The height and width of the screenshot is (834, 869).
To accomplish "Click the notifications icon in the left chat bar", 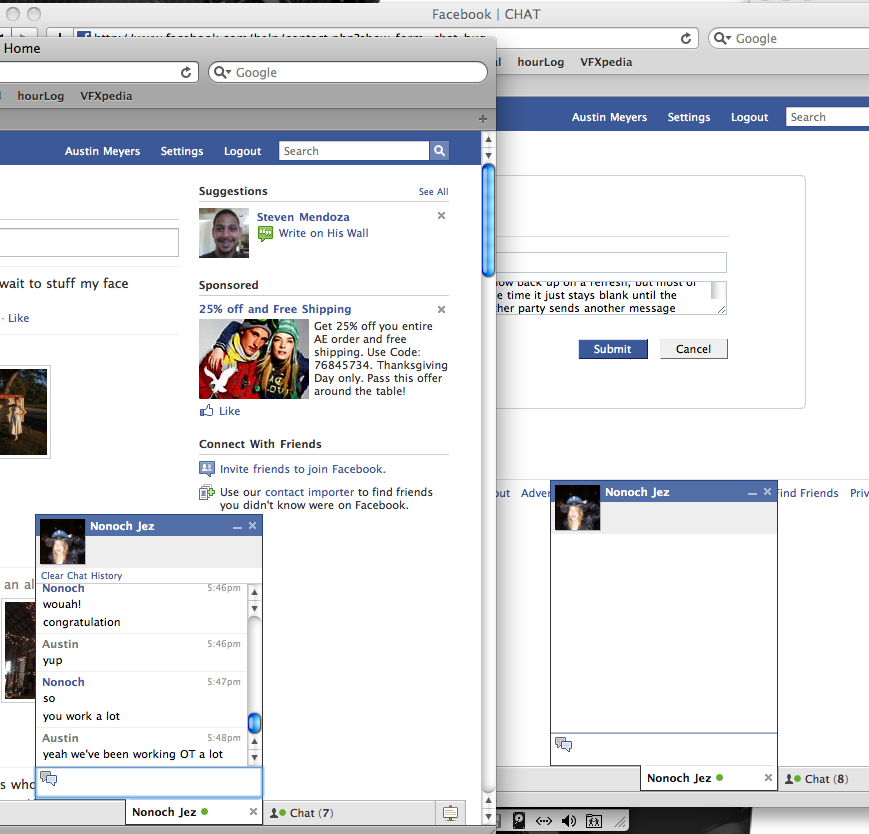I will click(x=450, y=813).
